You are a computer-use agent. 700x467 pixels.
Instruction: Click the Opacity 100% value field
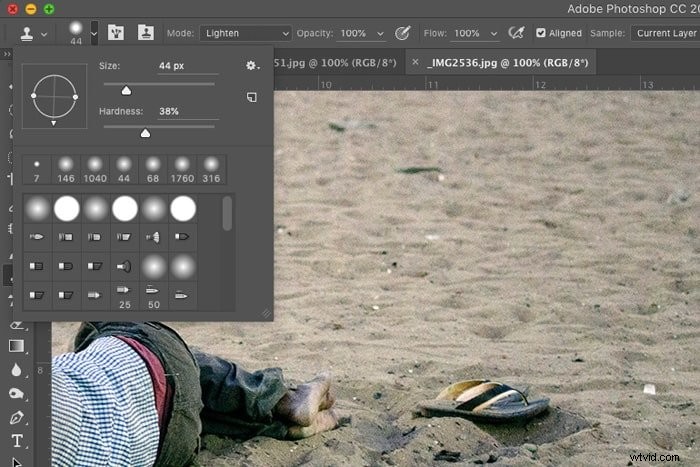pos(354,33)
